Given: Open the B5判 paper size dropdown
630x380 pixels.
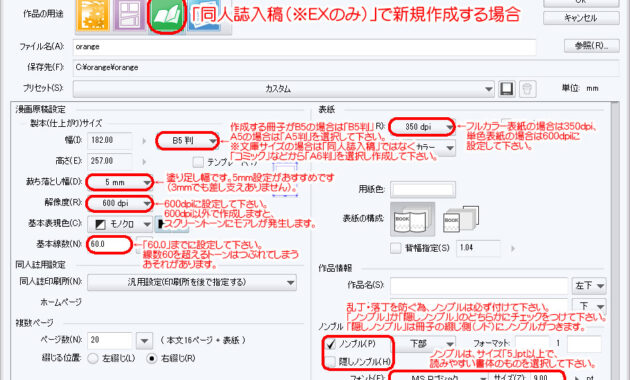Looking at the screenshot, I should [188, 141].
